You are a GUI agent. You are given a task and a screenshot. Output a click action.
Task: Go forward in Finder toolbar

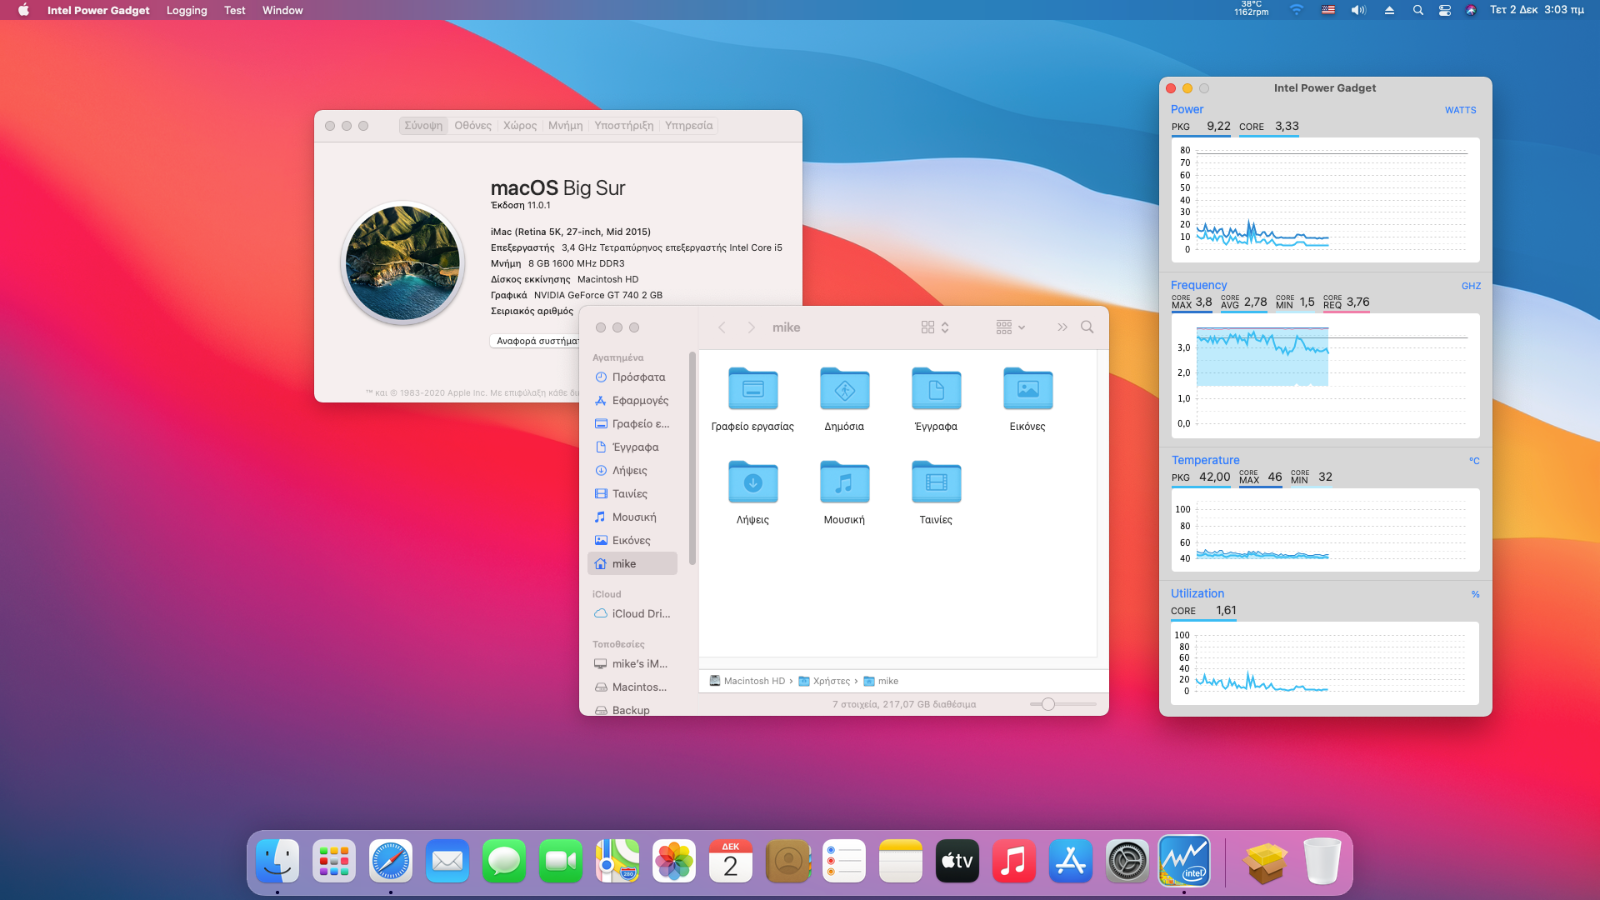point(751,327)
